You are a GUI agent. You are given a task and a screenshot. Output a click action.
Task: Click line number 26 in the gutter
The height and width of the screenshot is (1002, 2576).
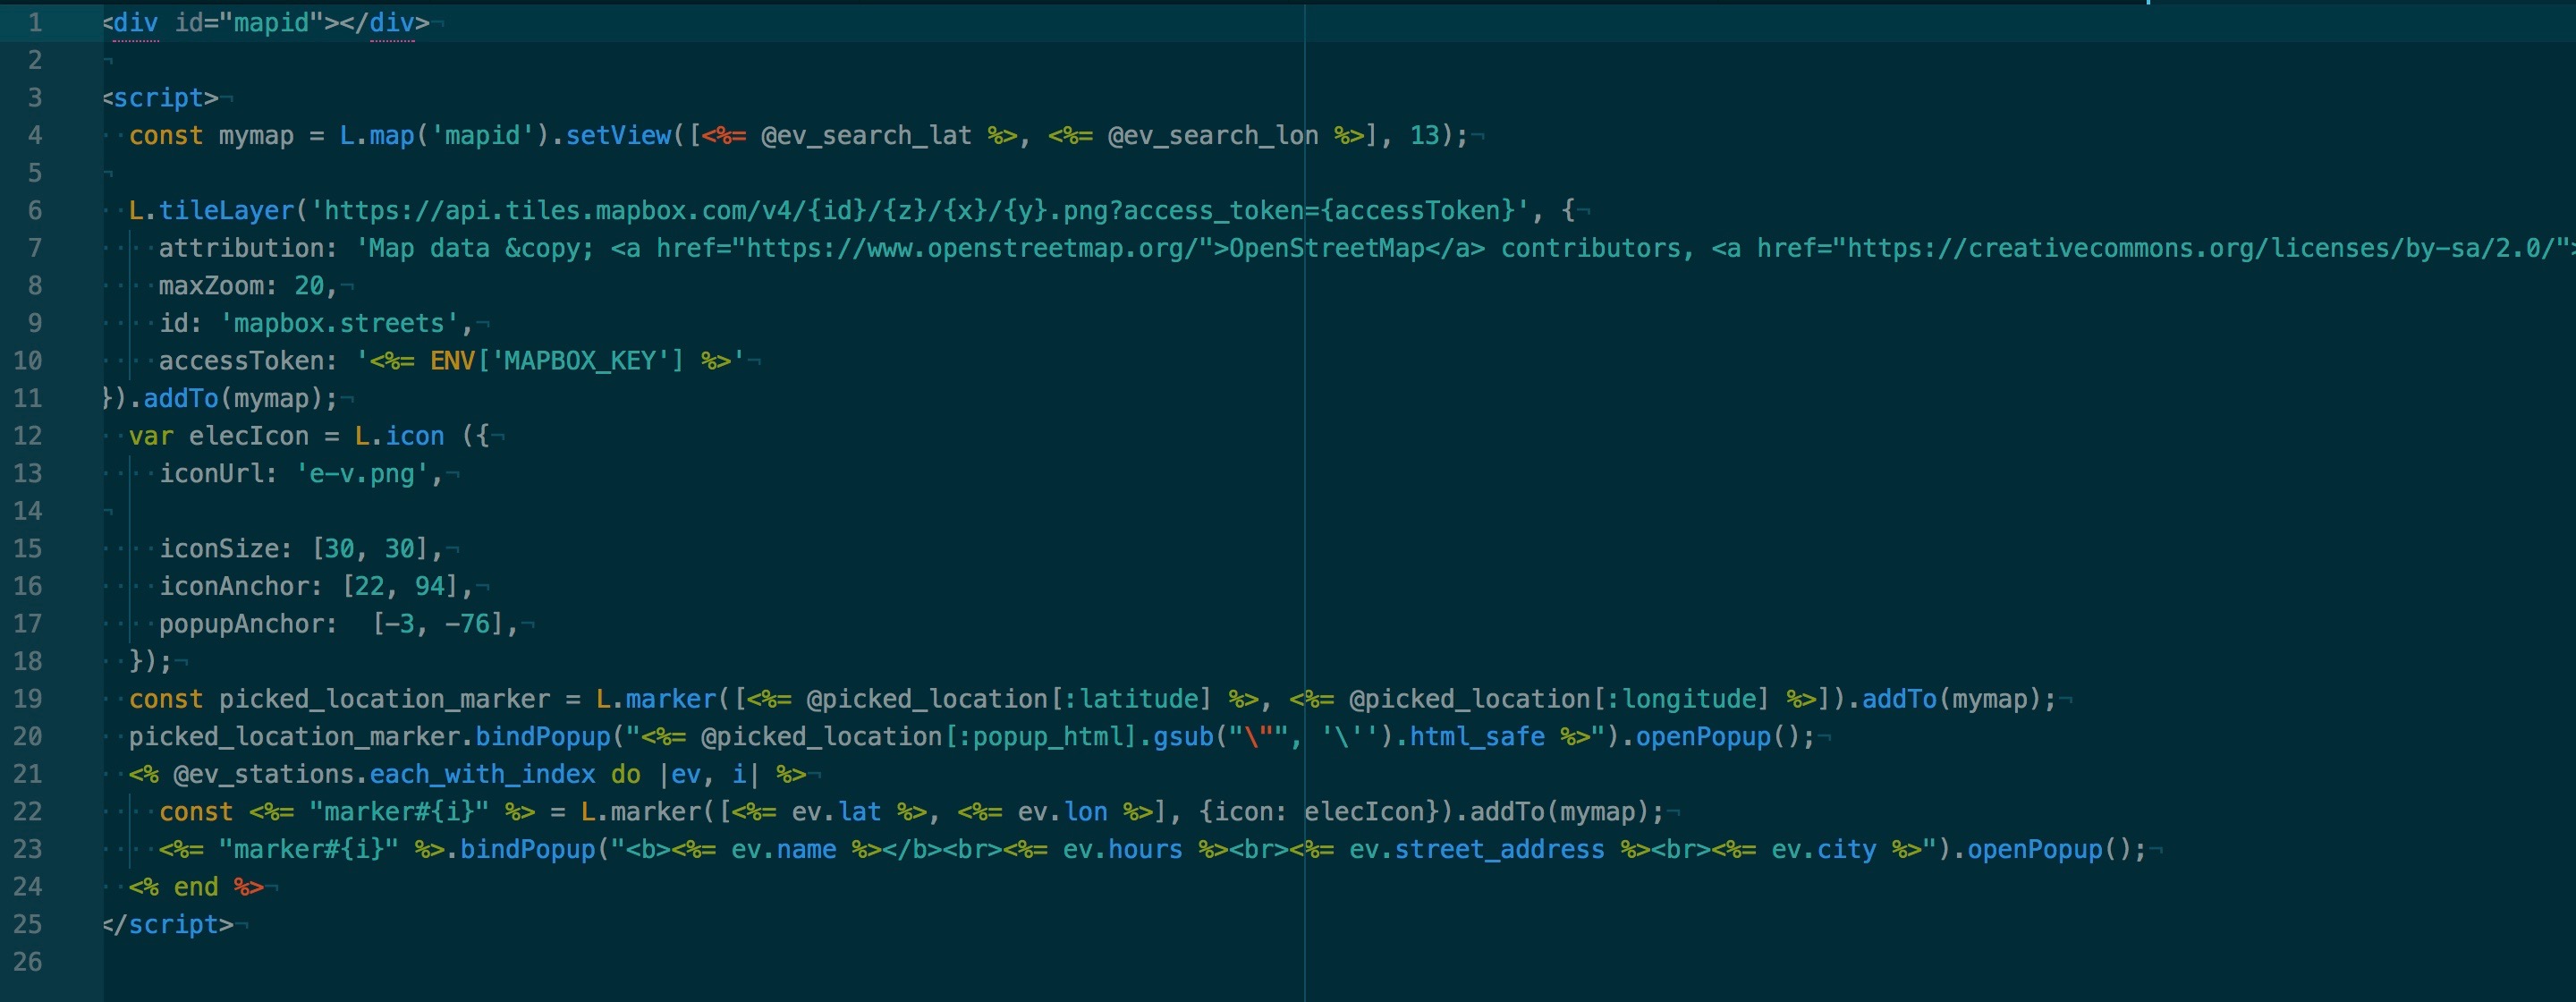27,962
